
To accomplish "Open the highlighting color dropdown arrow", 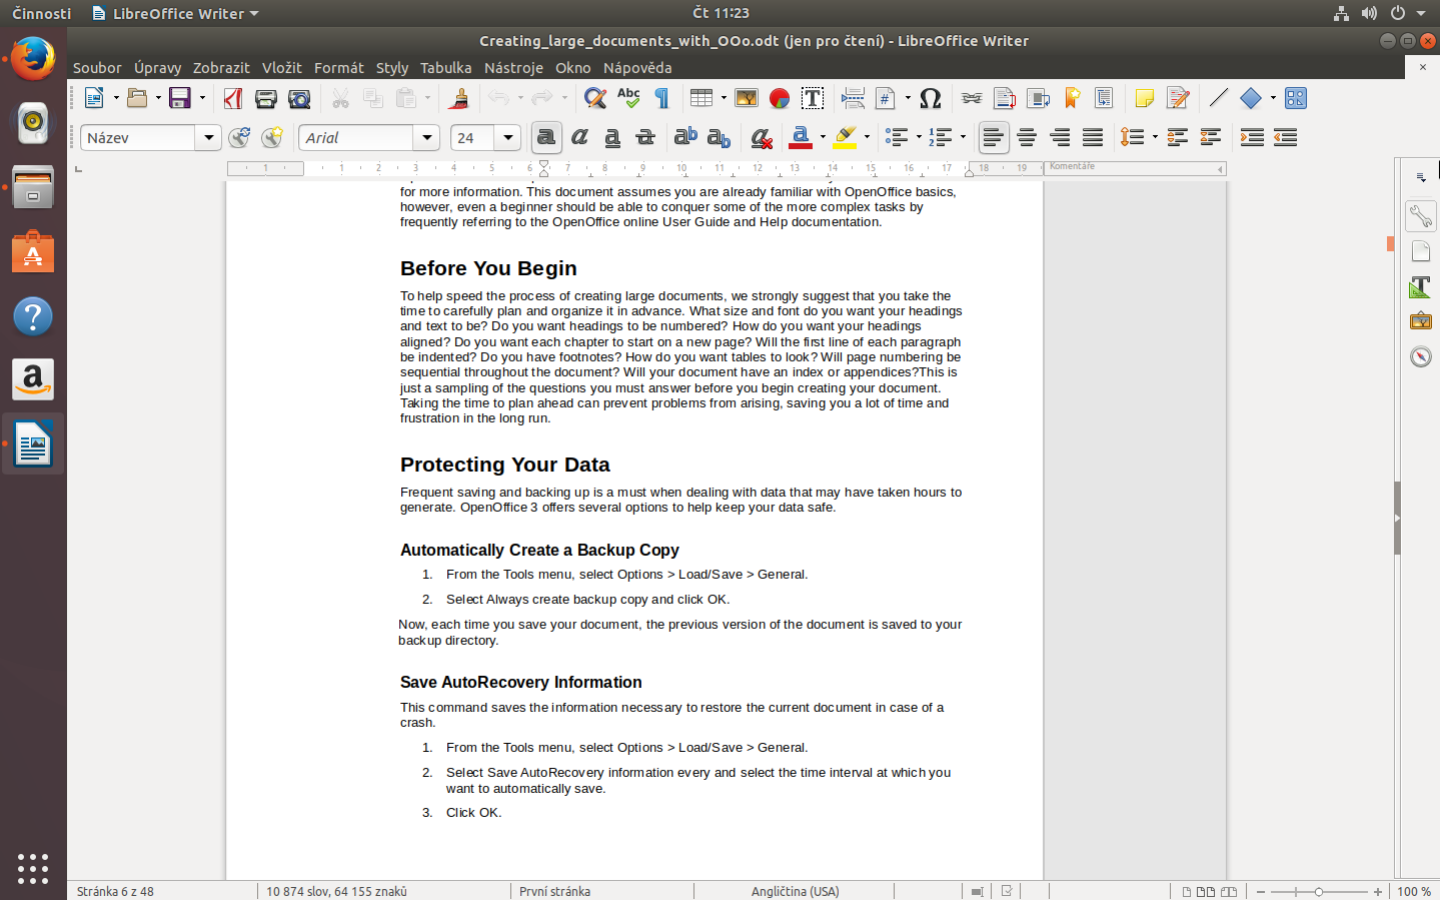I will 866,138.
